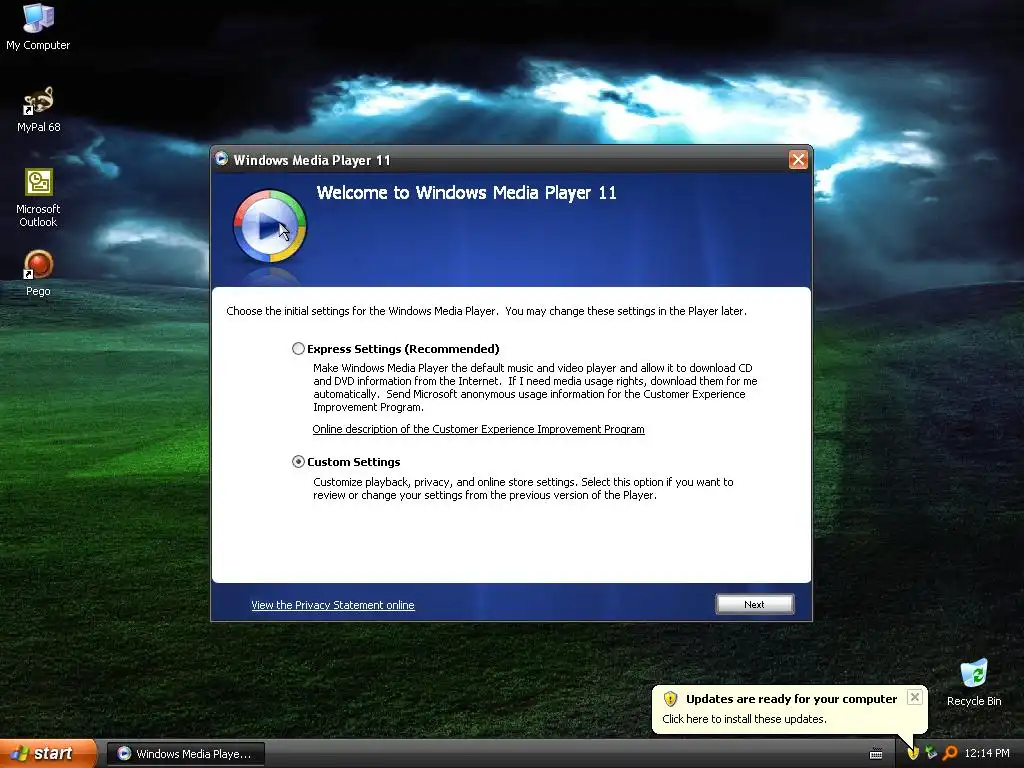Image resolution: width=1024 pixels, height=768 pixels.
Task: Open the Start menu
Action: pyautogui.click(x=48, y=753)
